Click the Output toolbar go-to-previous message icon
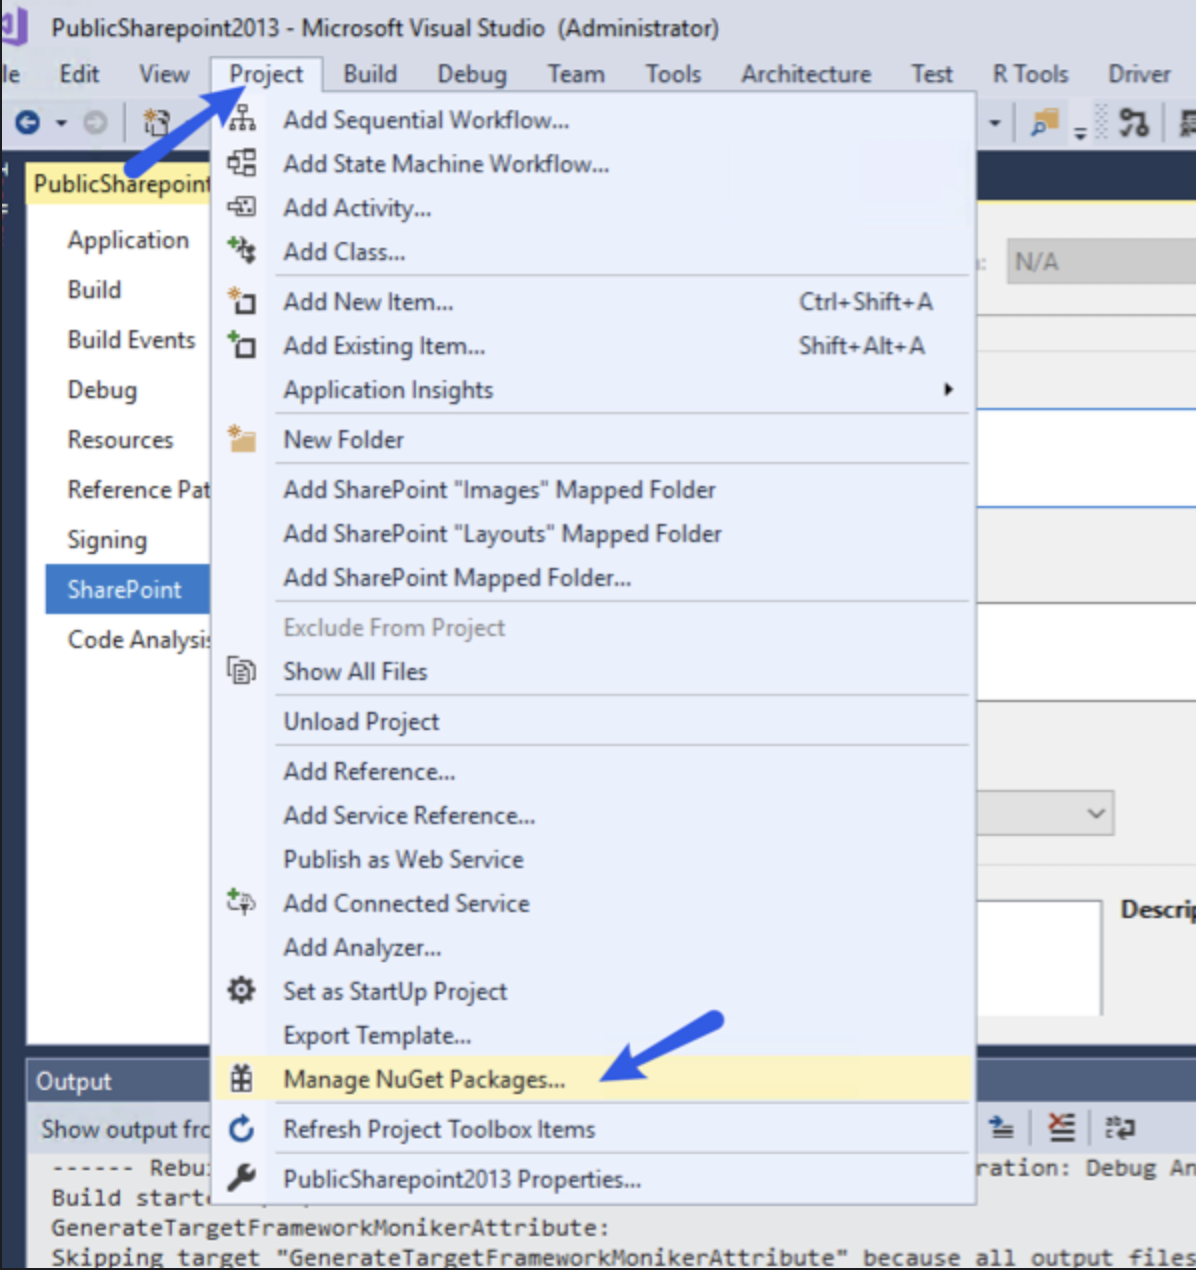 (x=1001, y=1128)
